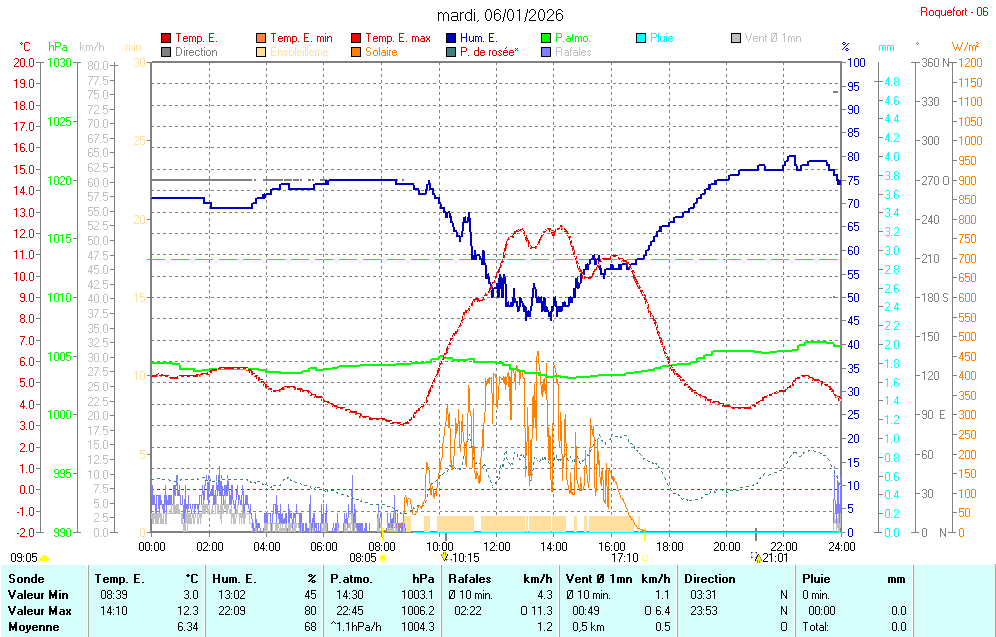This screenshot has width=996, height=637.
Task: Click the sun icon next to 08:05
Action: 383,558
